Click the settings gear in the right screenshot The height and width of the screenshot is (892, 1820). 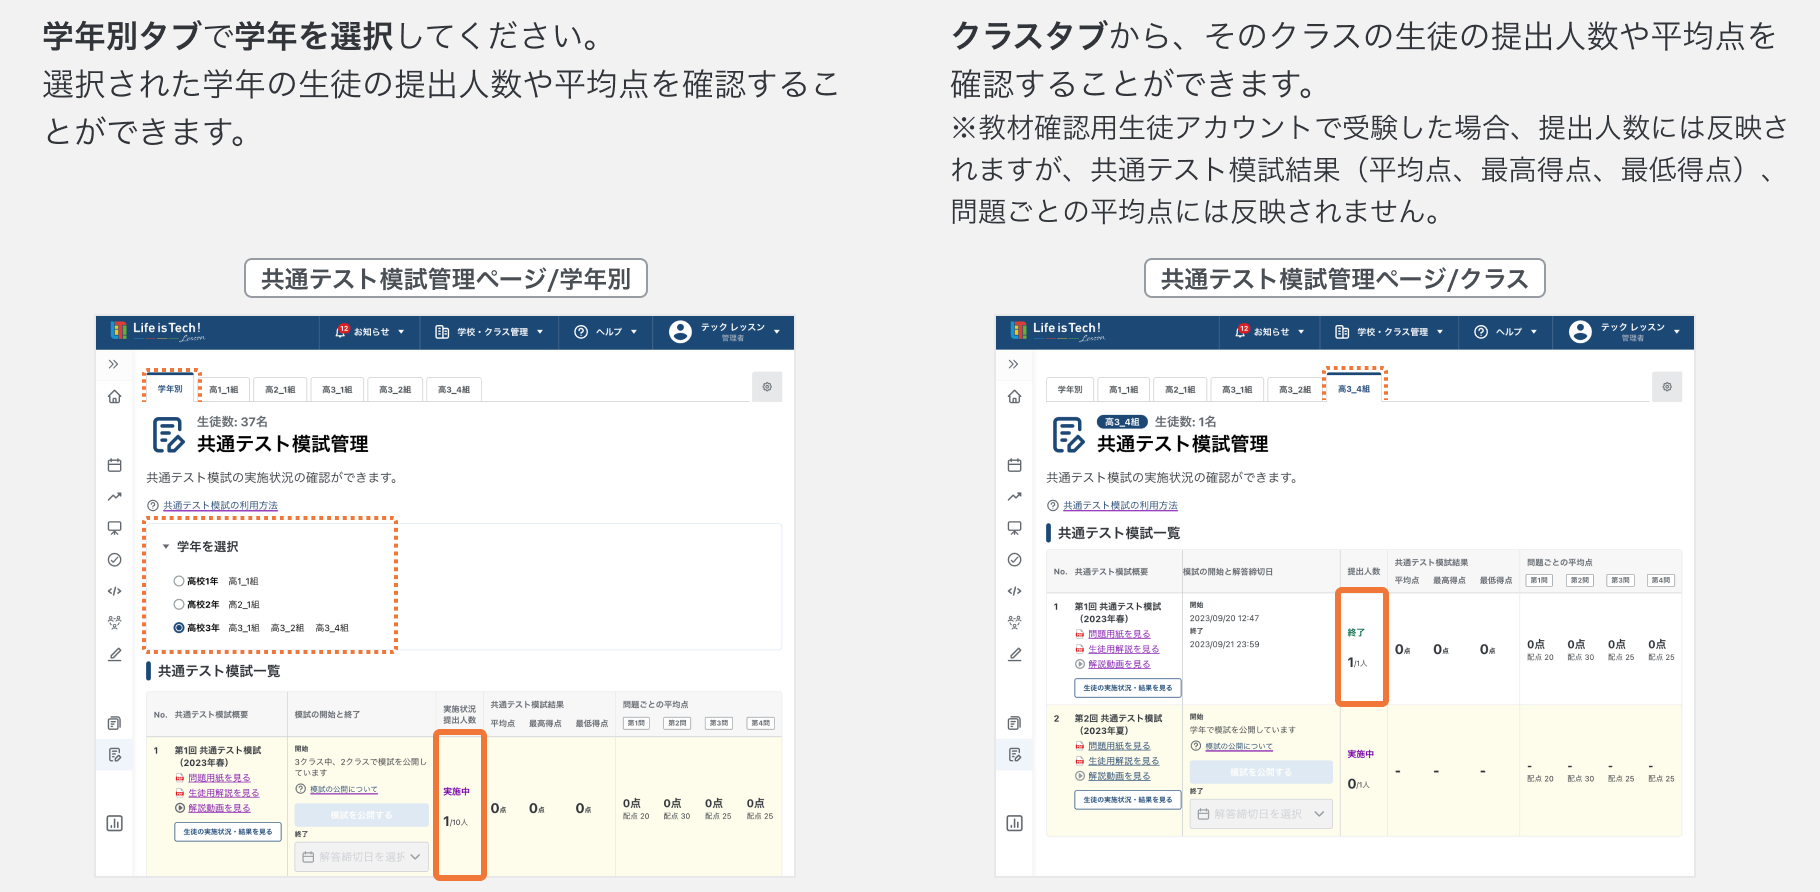pos(1667,387)
